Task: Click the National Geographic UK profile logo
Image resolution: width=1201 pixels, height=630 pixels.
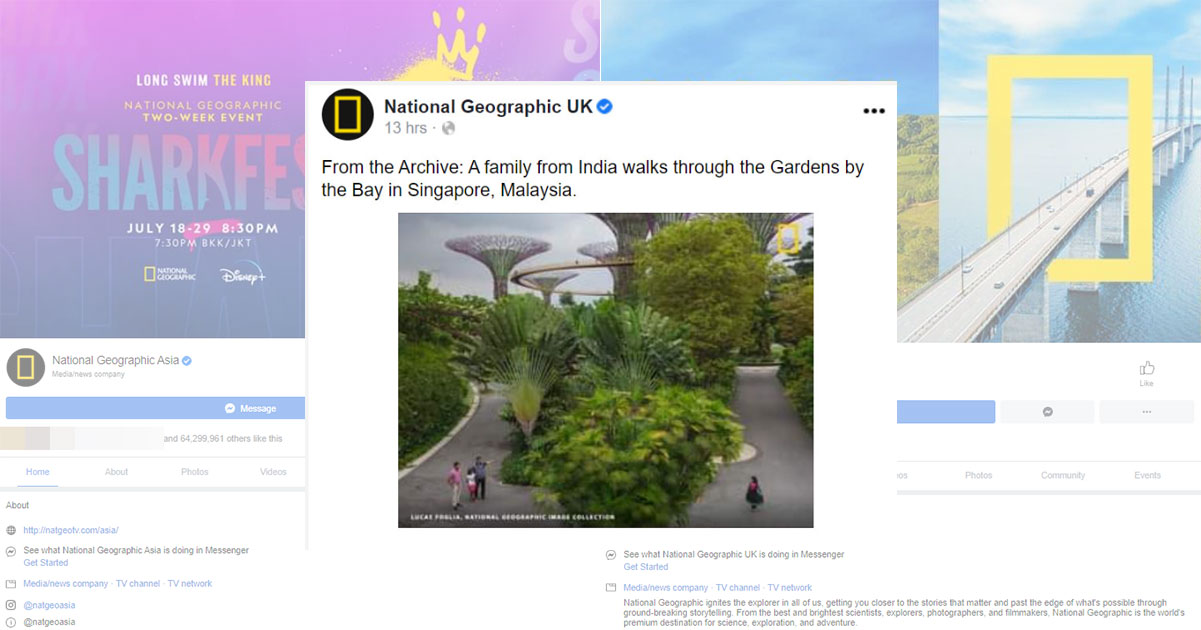Action: [347, 114]
